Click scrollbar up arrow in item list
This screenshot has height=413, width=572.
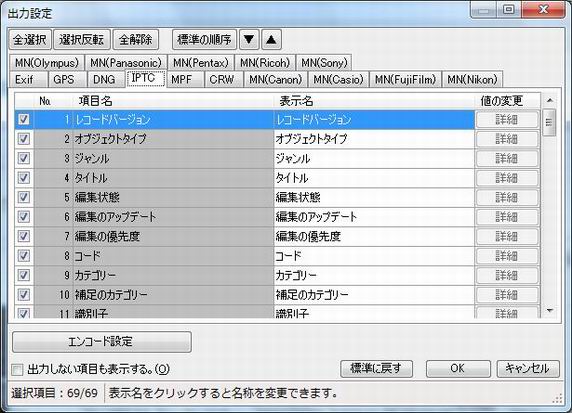549,100
